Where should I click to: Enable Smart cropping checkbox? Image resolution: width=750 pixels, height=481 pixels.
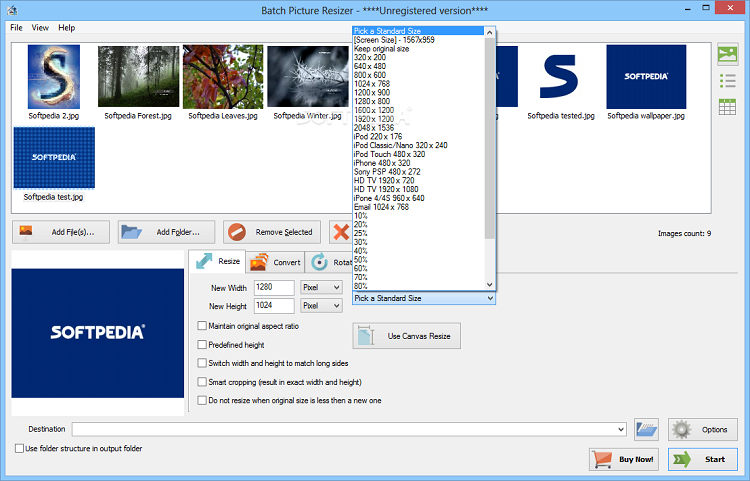(202, 382)
